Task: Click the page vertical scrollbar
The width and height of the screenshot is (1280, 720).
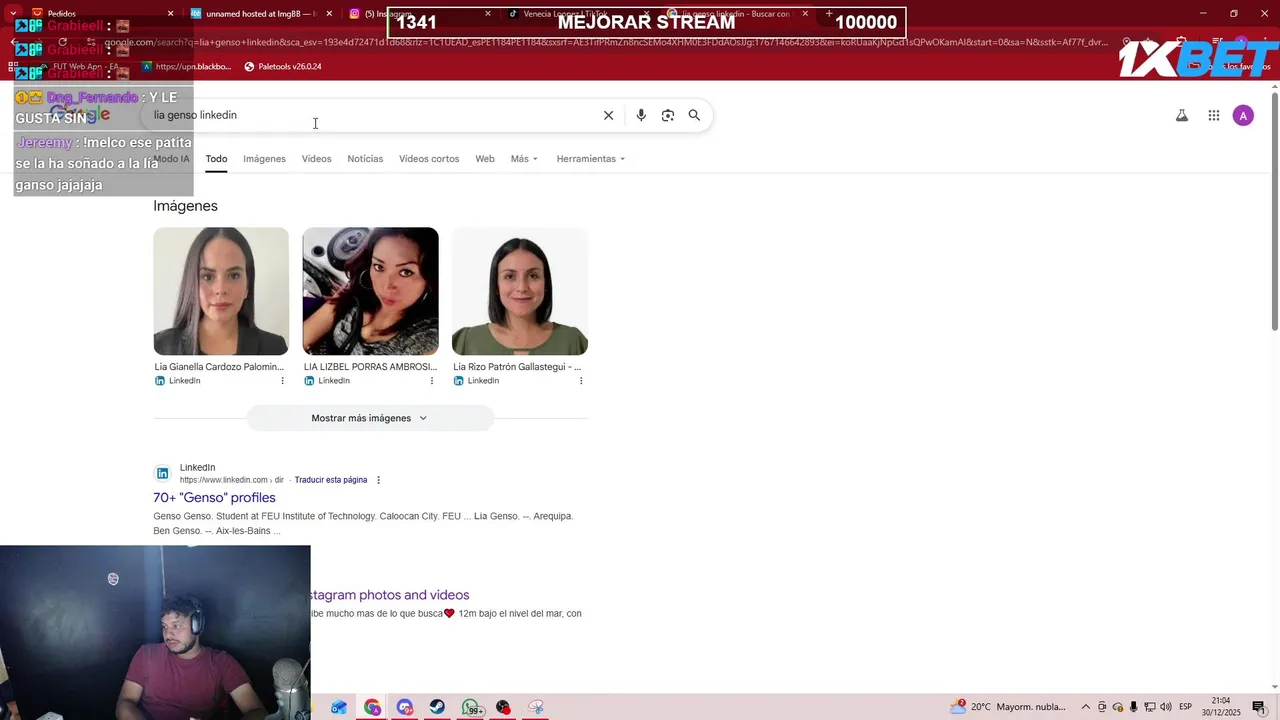Action: (x=1274, y=210)
